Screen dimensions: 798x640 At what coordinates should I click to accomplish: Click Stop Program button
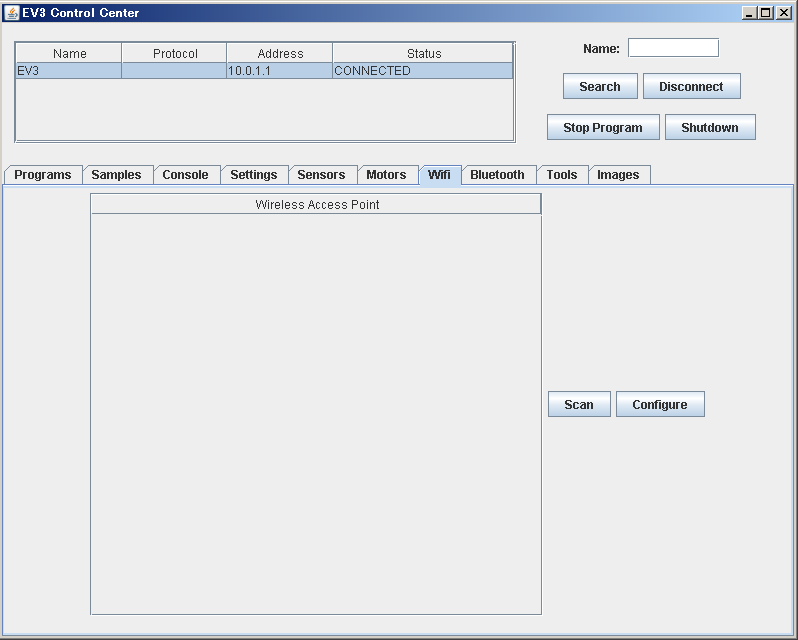tap(603, 127)
